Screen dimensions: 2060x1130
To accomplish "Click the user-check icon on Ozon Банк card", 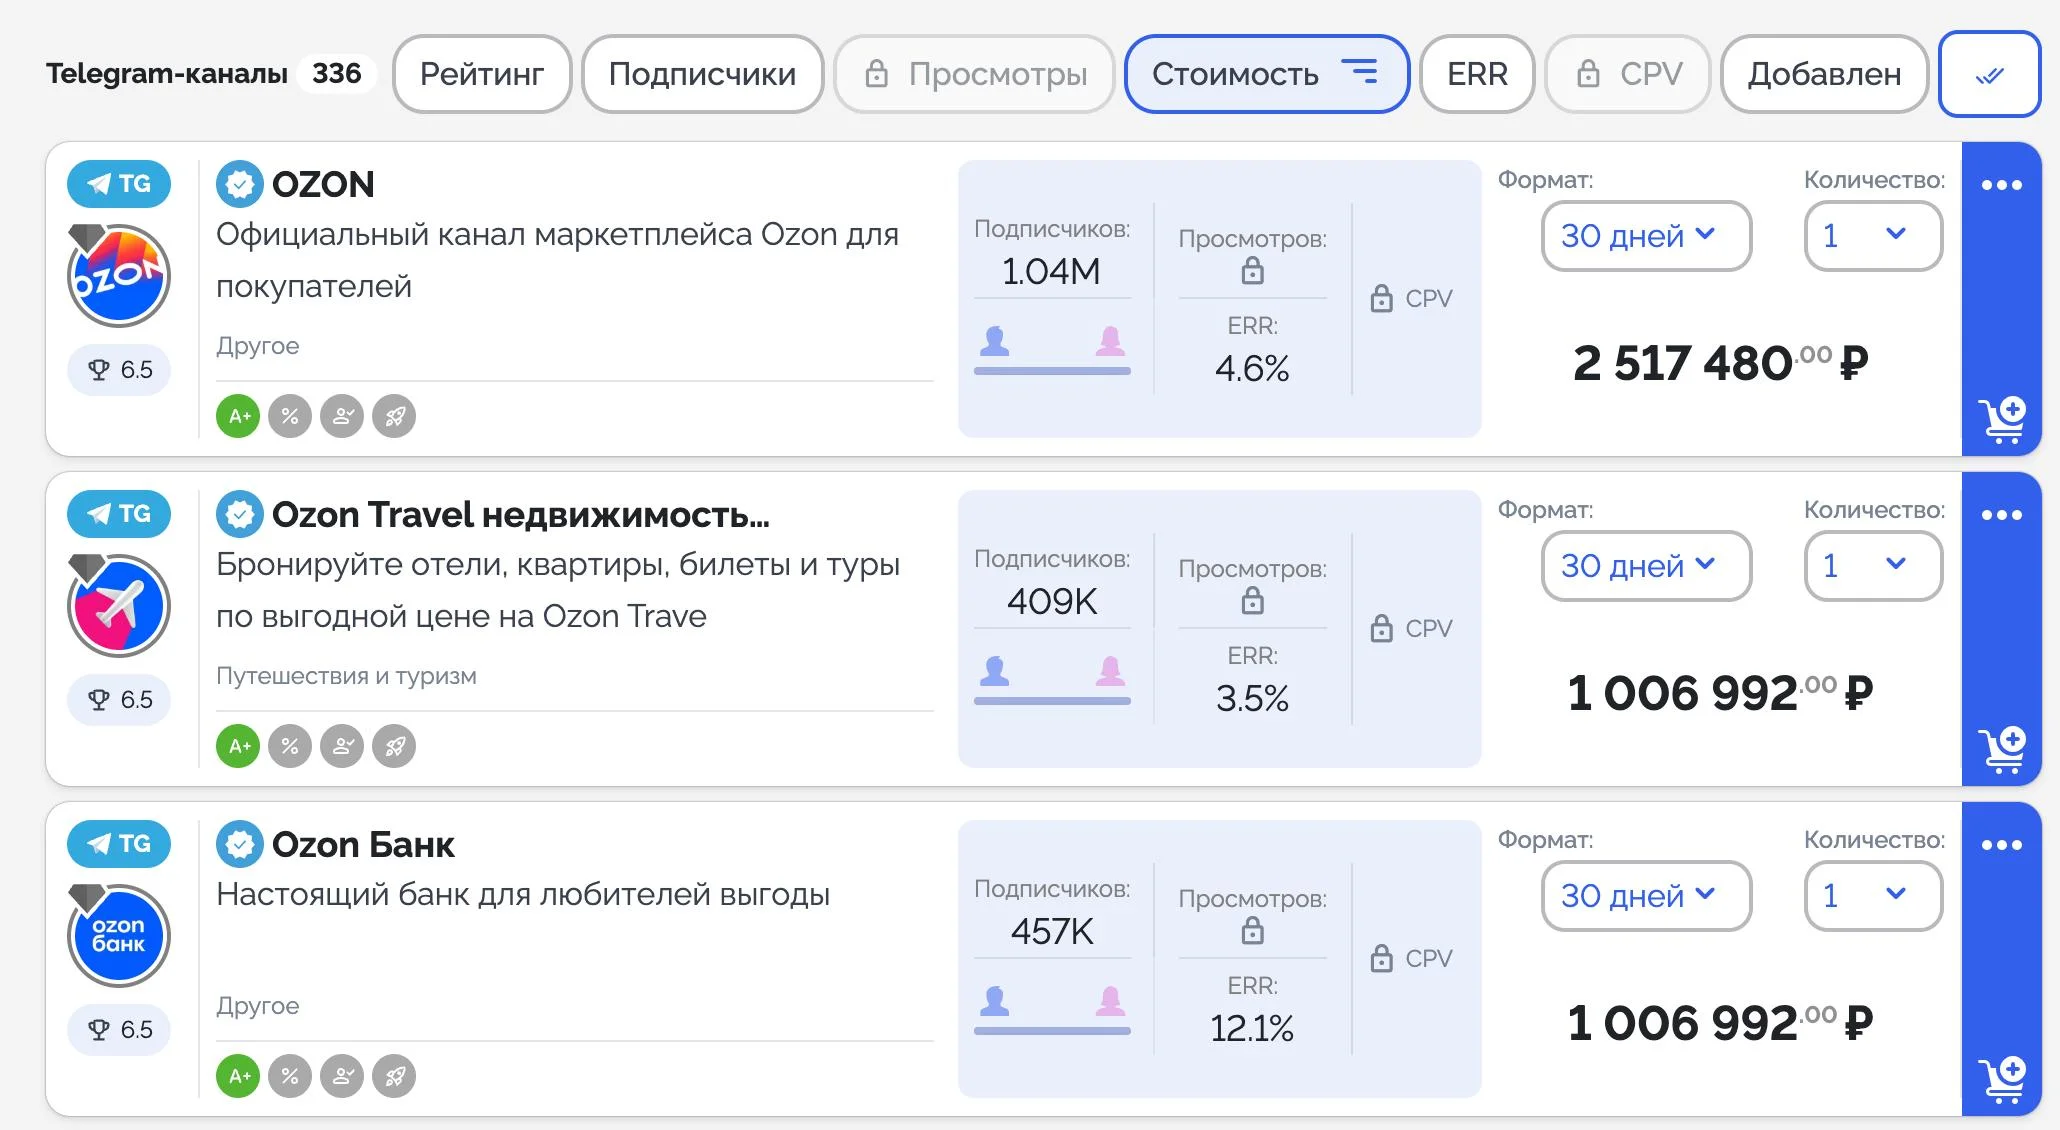I will coord(342,1076).
